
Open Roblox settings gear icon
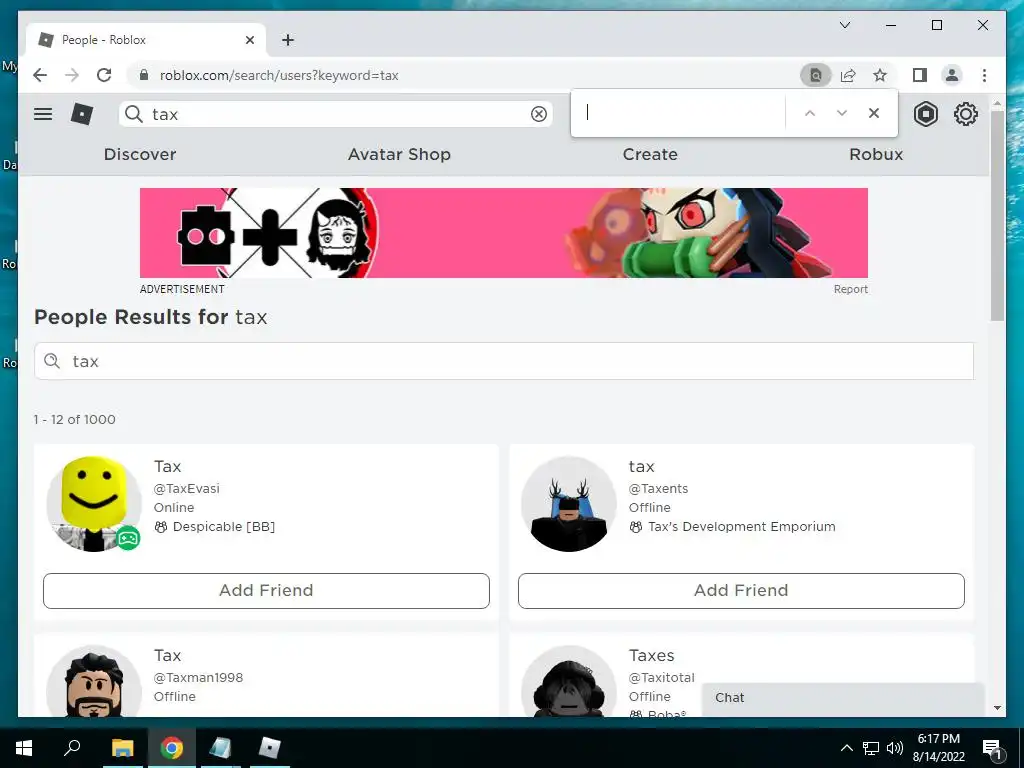[966, 114]
